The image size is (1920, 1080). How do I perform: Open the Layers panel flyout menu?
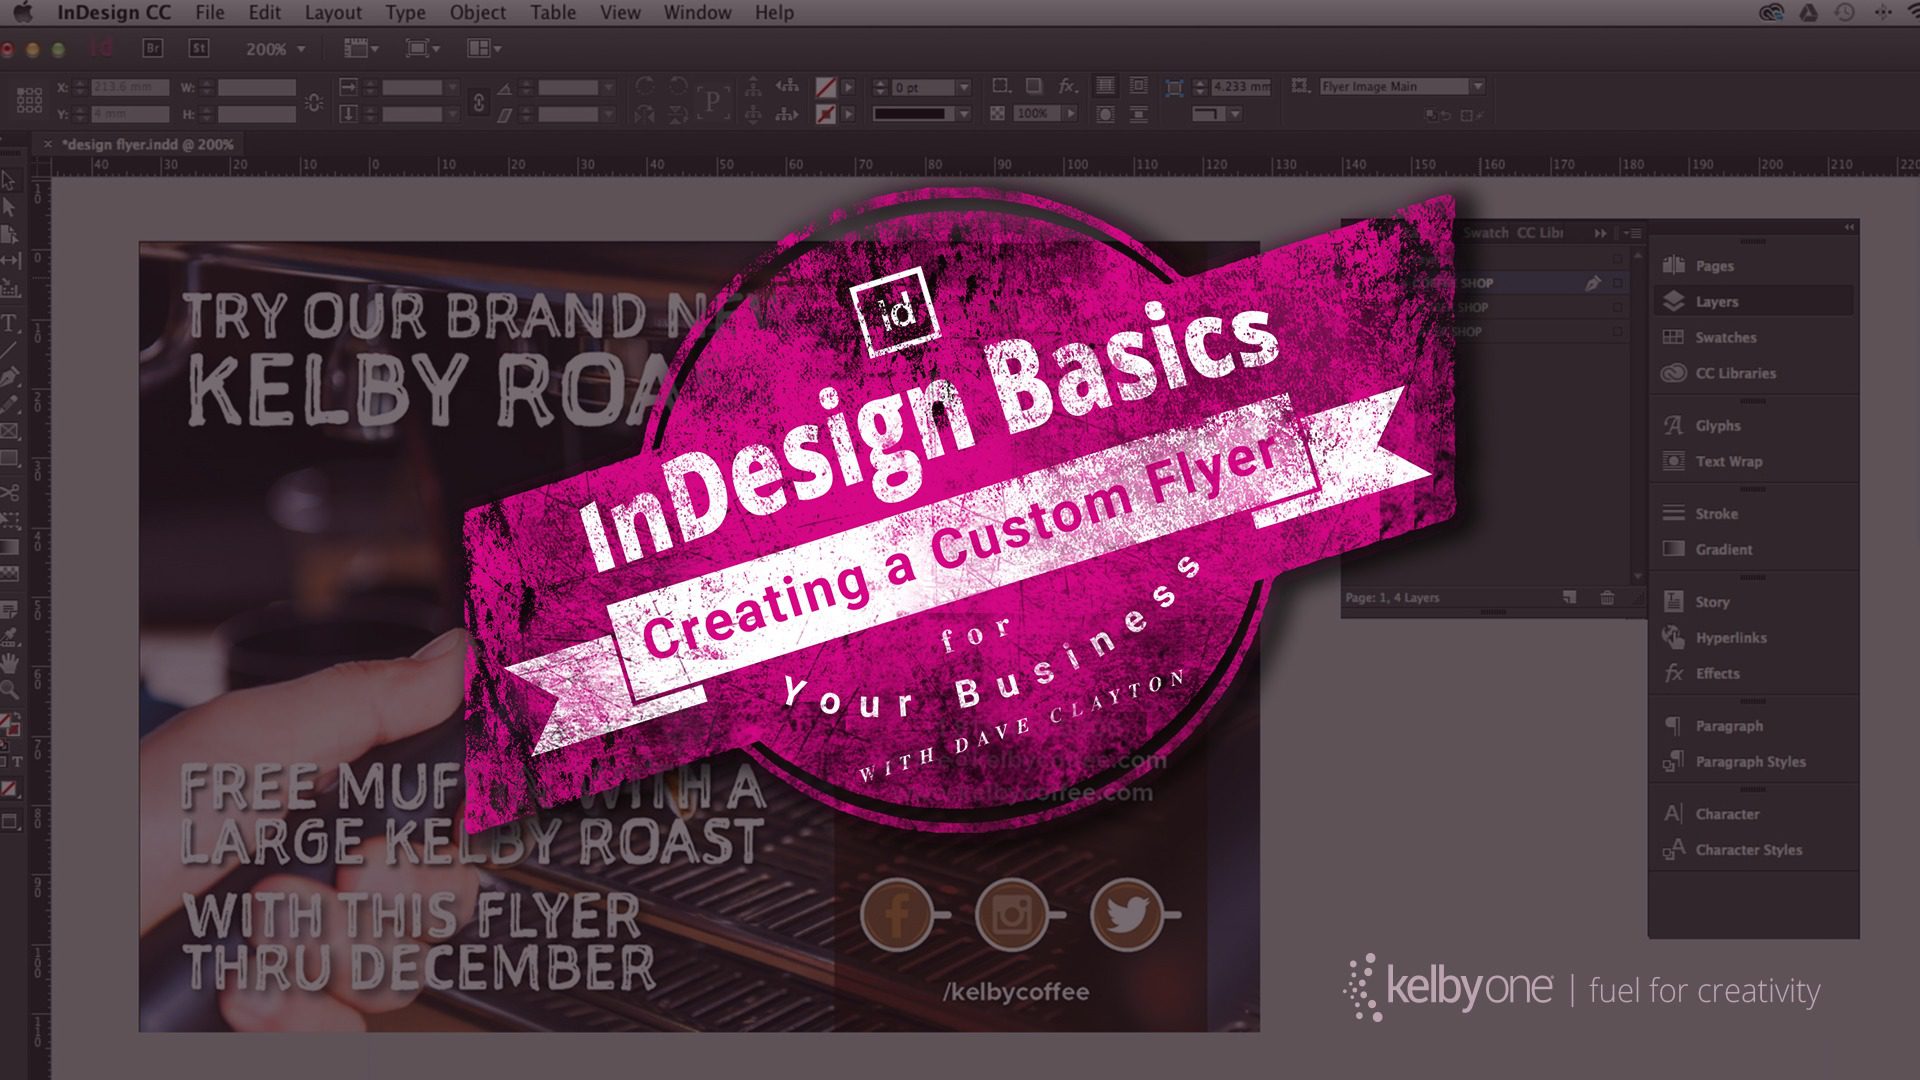click(x=1633, y=233)
